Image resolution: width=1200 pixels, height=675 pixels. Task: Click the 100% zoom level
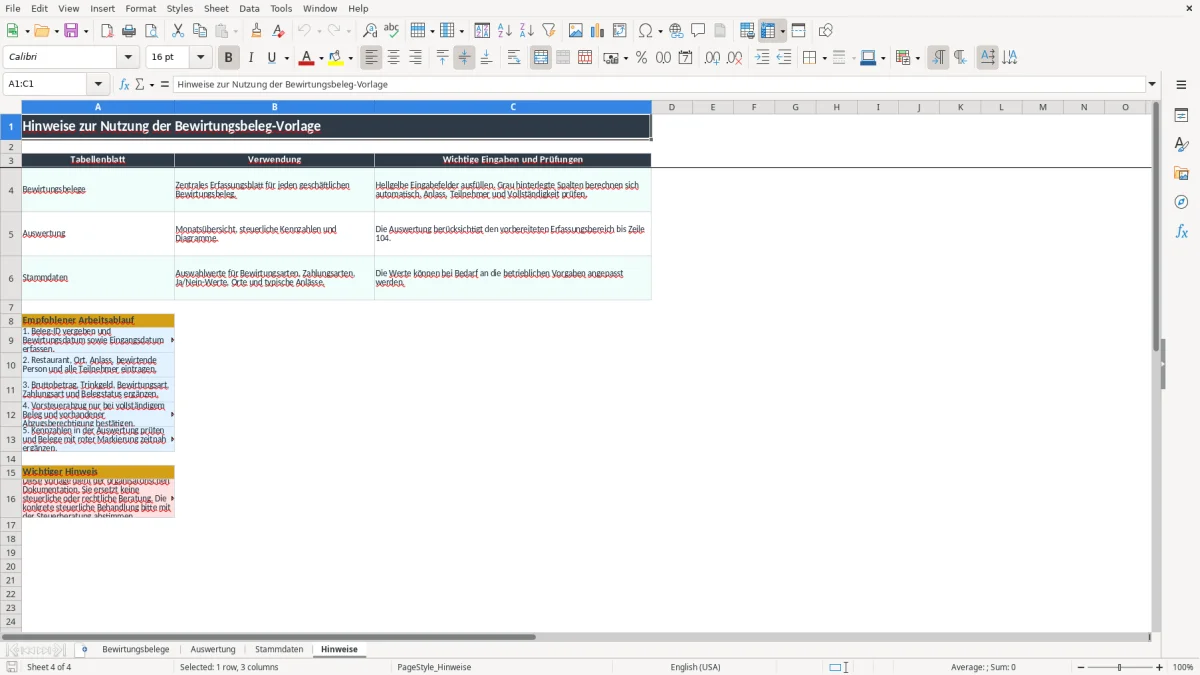tap(1183, 667)
